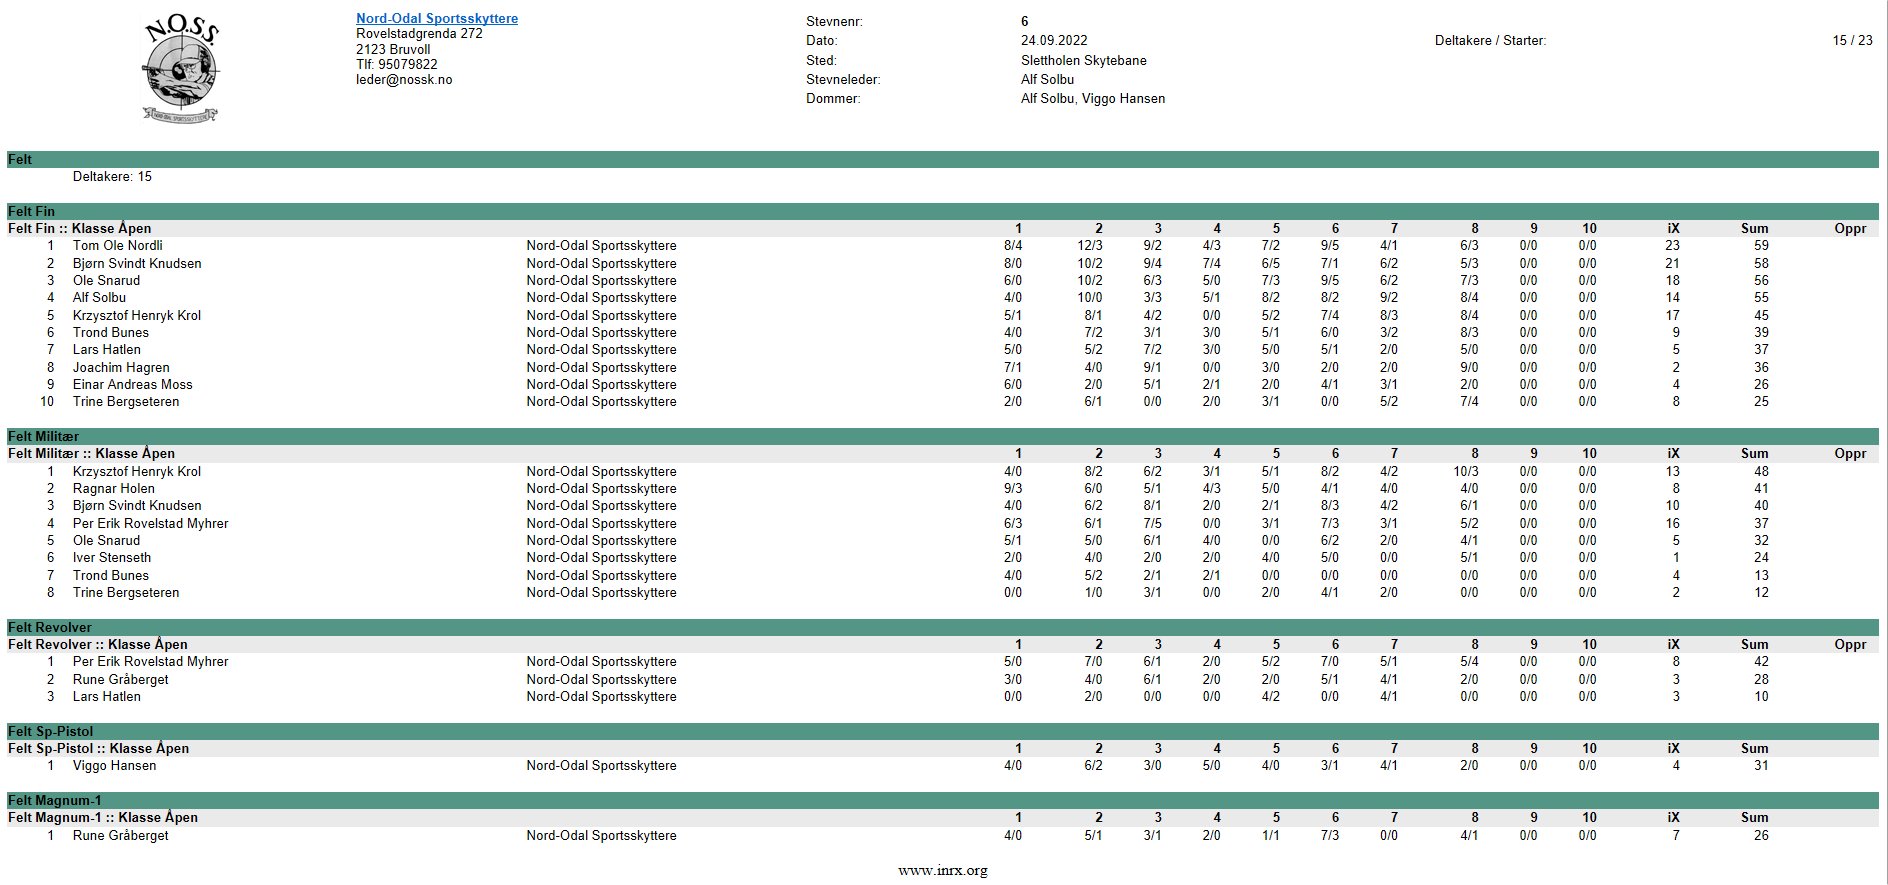Click the Oppr column header in Felt Fin
1888x885 pixels.
[1850, 229]
